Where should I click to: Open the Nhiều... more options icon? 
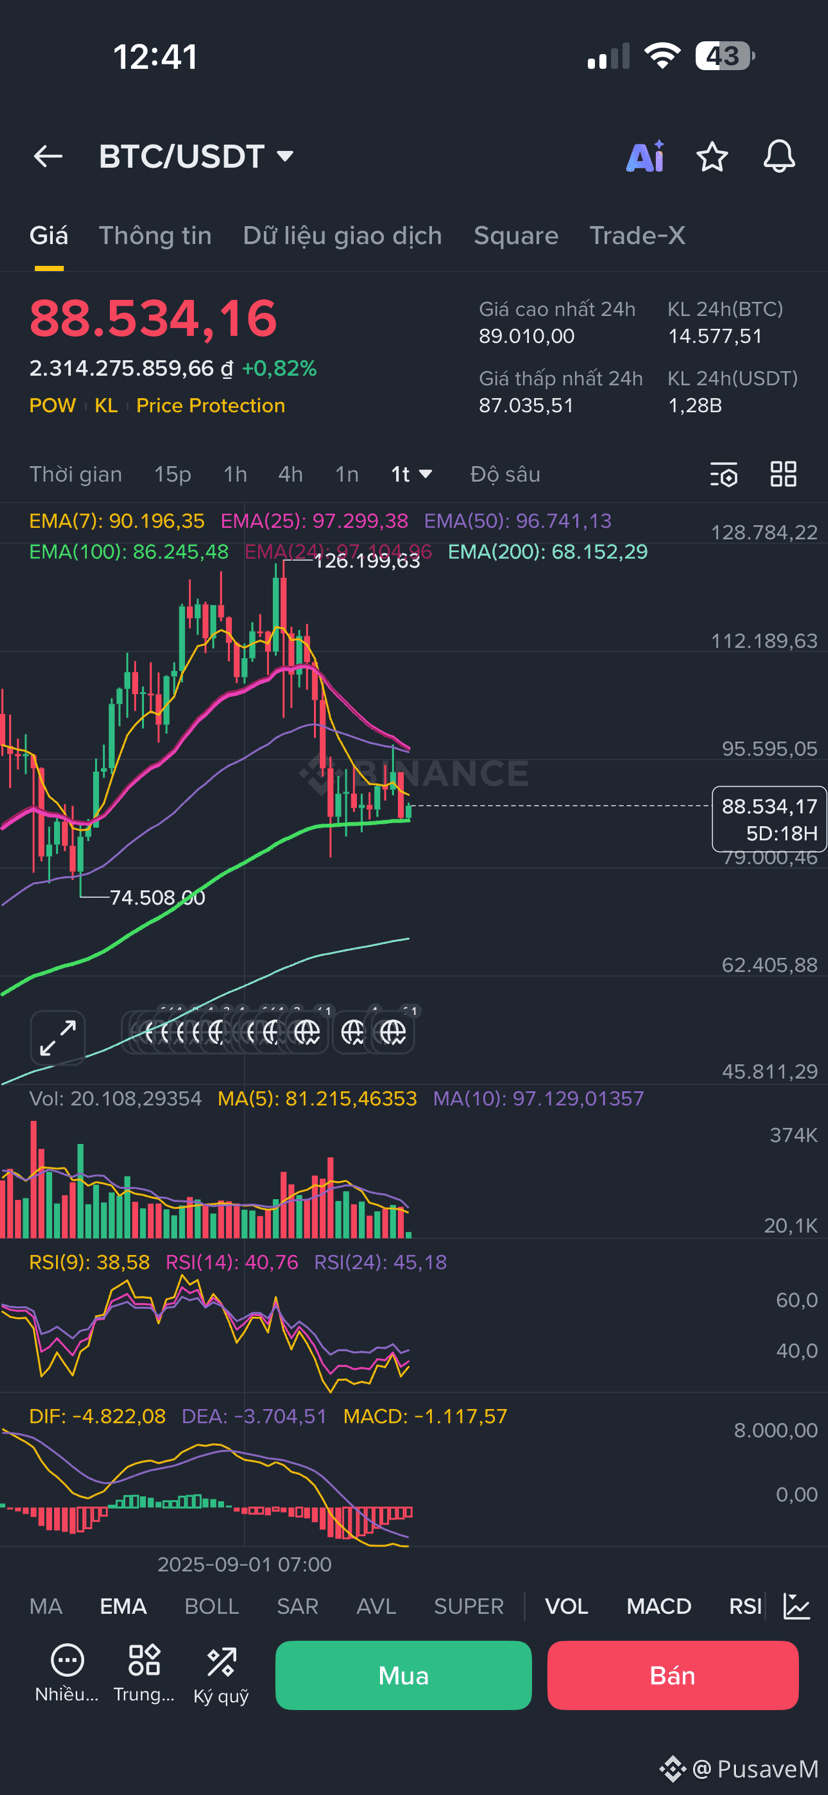point(67,1673)
